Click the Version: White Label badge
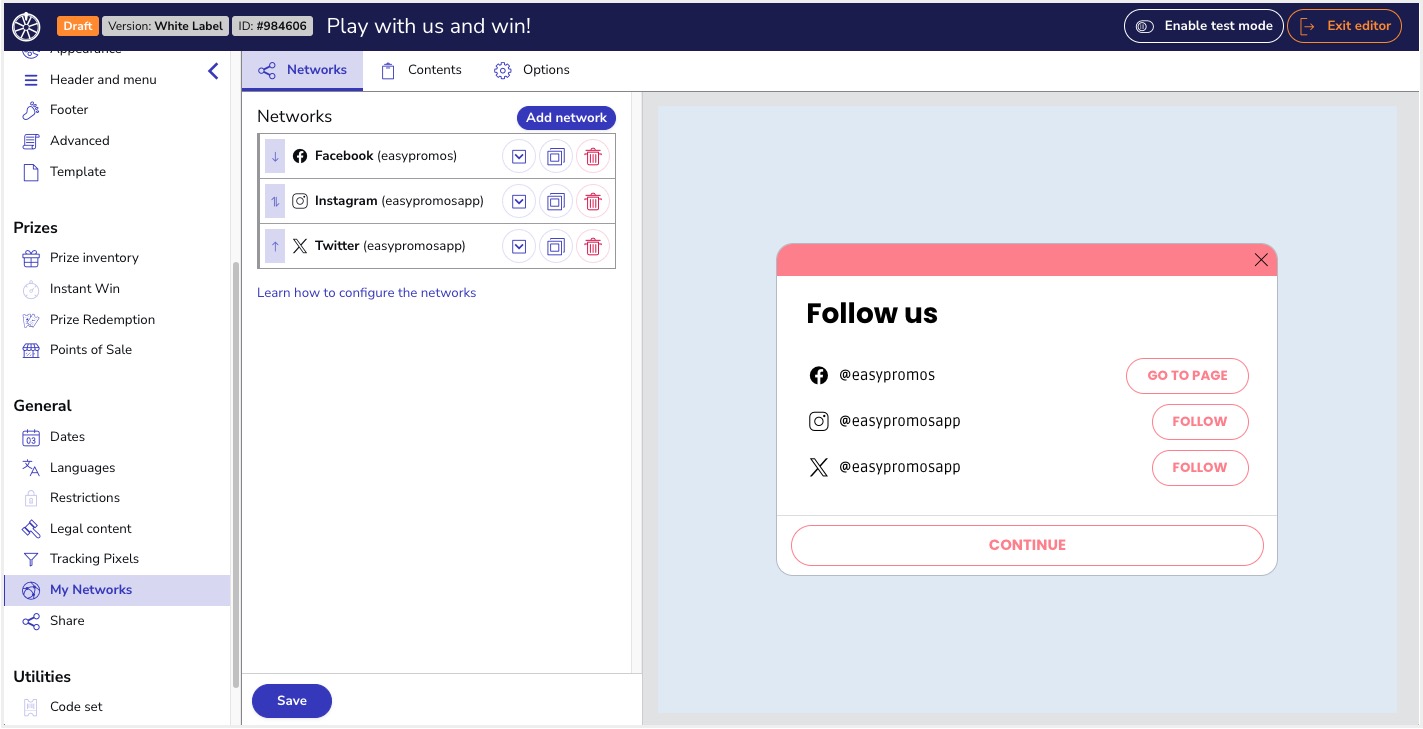This screenshot has width=1423, height=729. tap(166, 27)
